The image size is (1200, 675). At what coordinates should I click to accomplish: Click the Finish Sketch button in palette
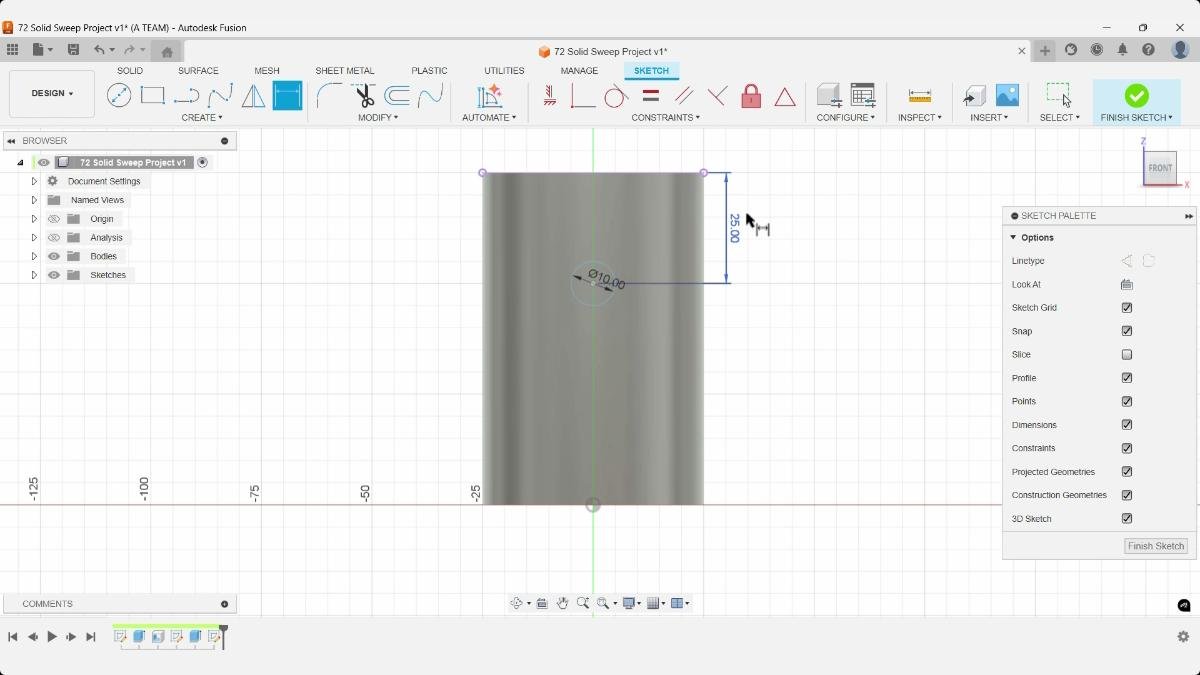(1156, 546)
